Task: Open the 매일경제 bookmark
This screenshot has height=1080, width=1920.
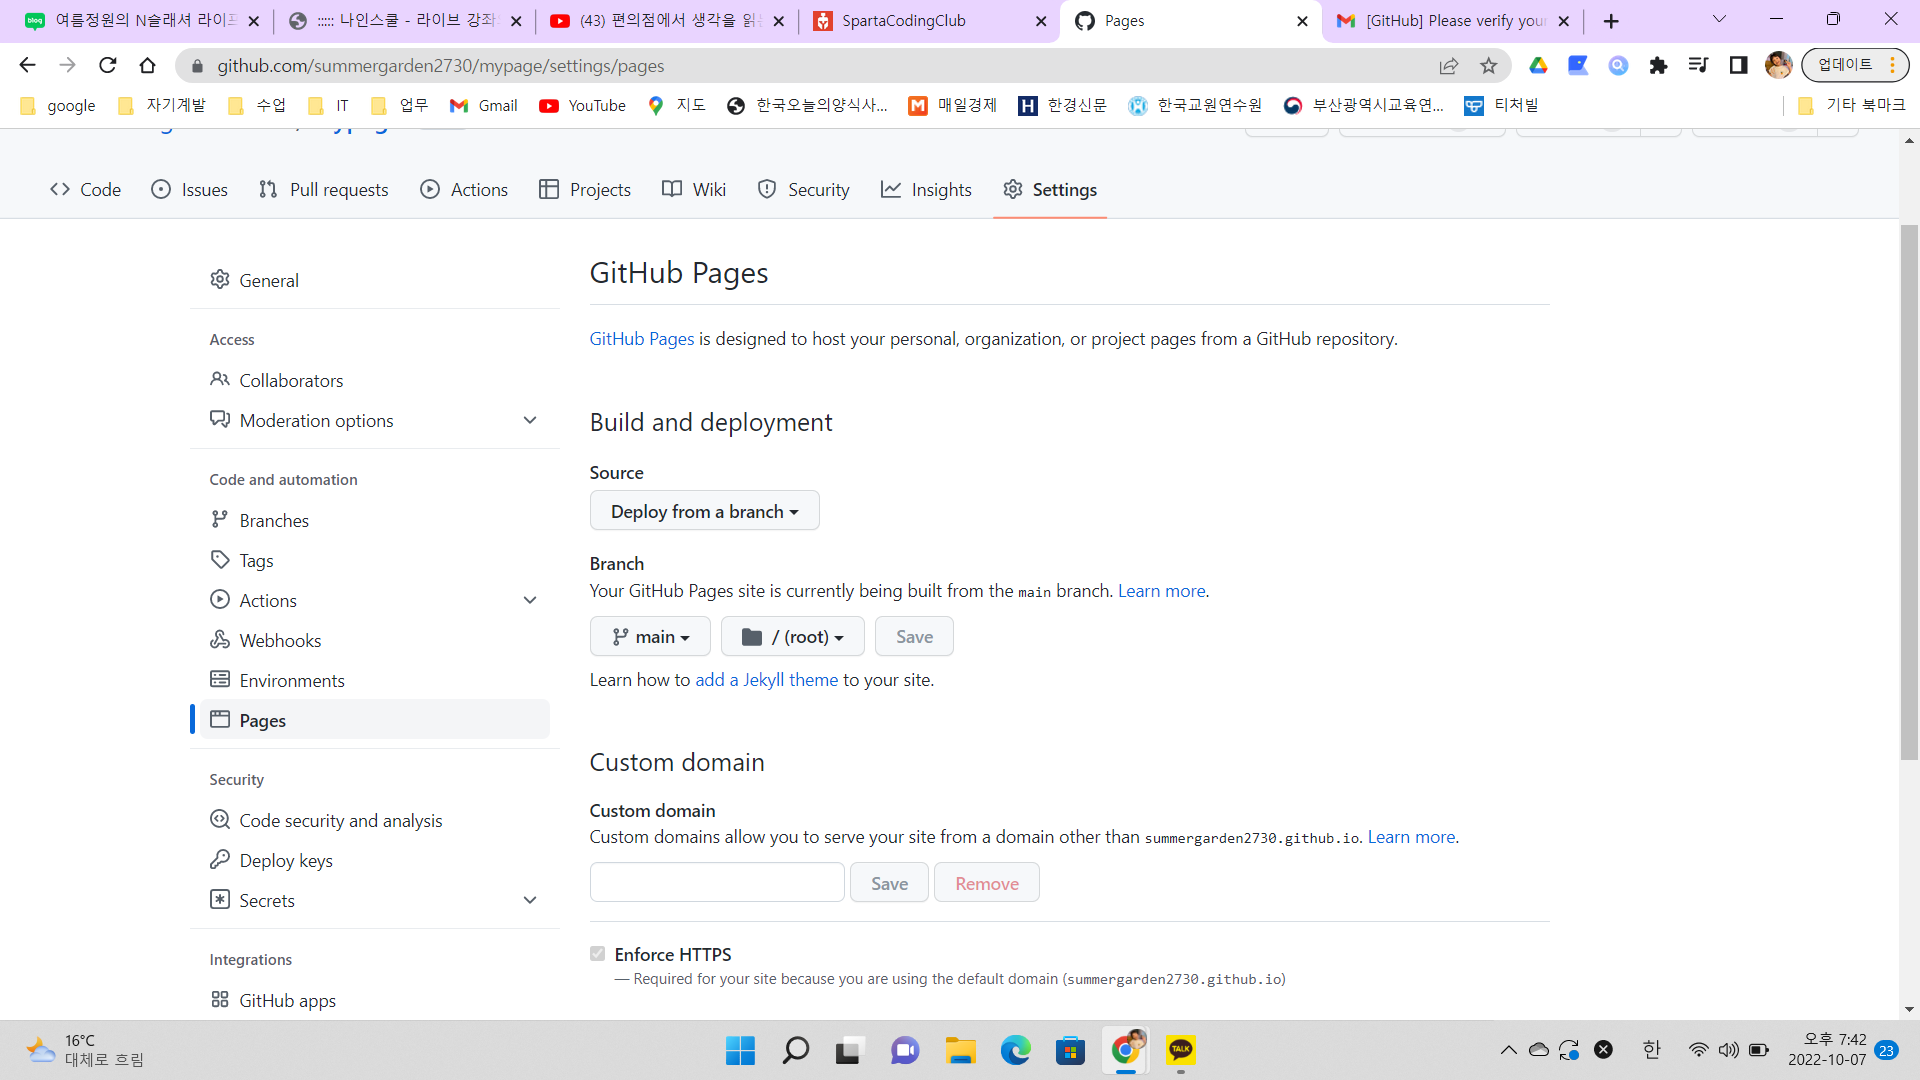Action: coord(952,106)
